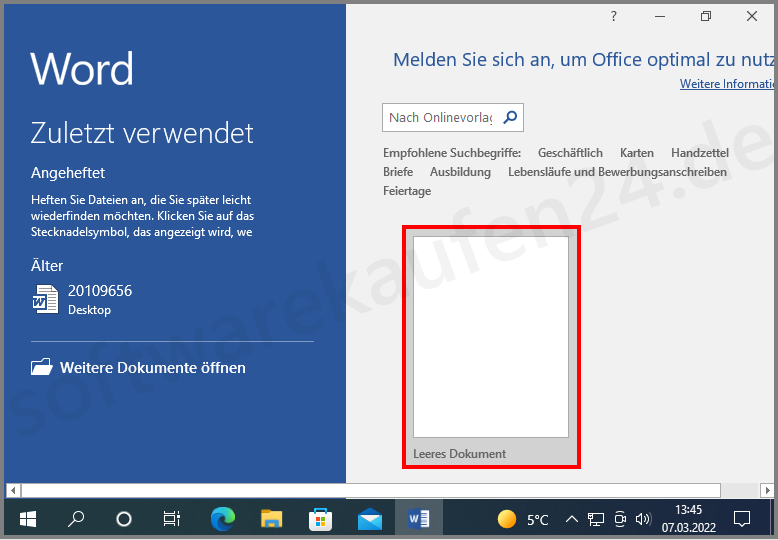Open File Explorer from taskbar
This screenshot has height=540, width=778.
click(271, 519)
